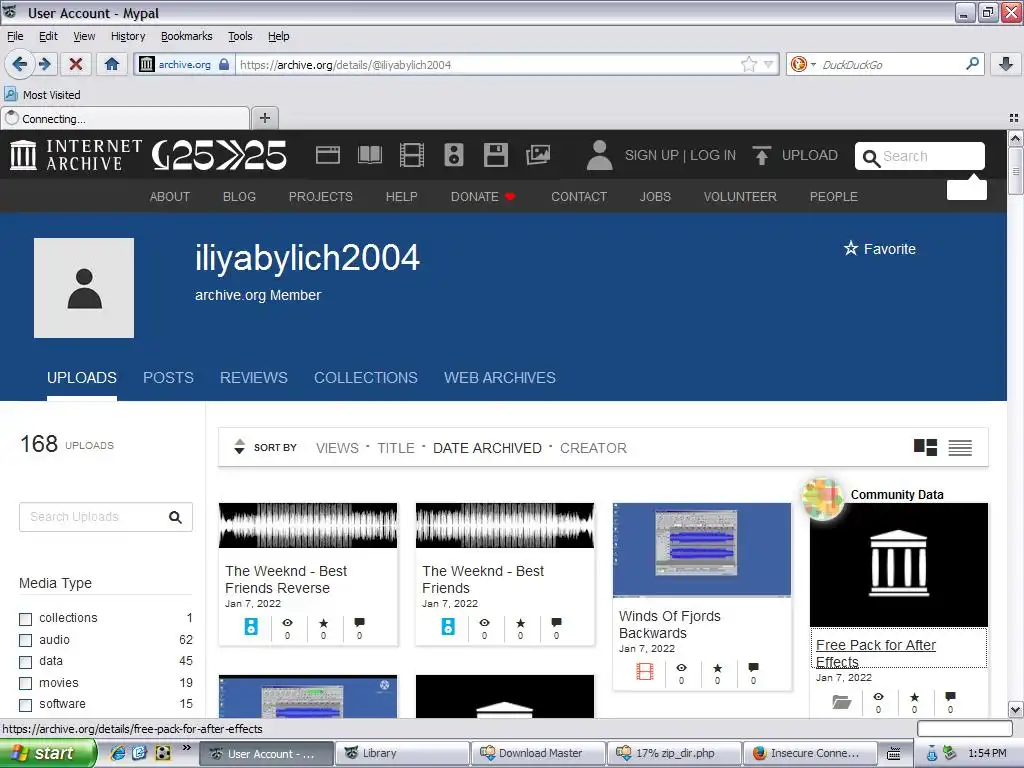
Task: Click the upload arrow icon
Action: tap(761, 155)
